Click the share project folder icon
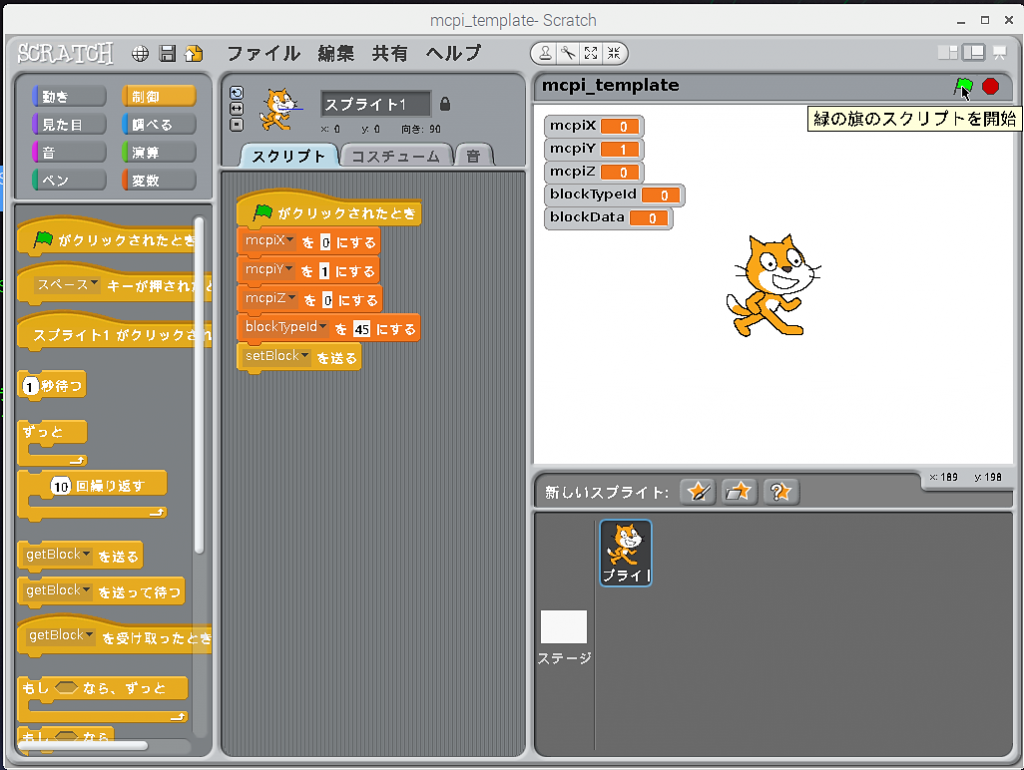Screen dimensions: 1024x770 [194, 54]
